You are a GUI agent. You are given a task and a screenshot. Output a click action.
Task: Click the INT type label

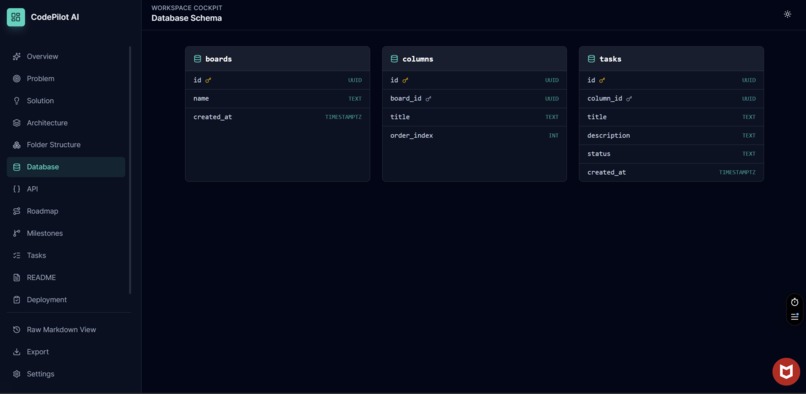(x=553, y=136)
